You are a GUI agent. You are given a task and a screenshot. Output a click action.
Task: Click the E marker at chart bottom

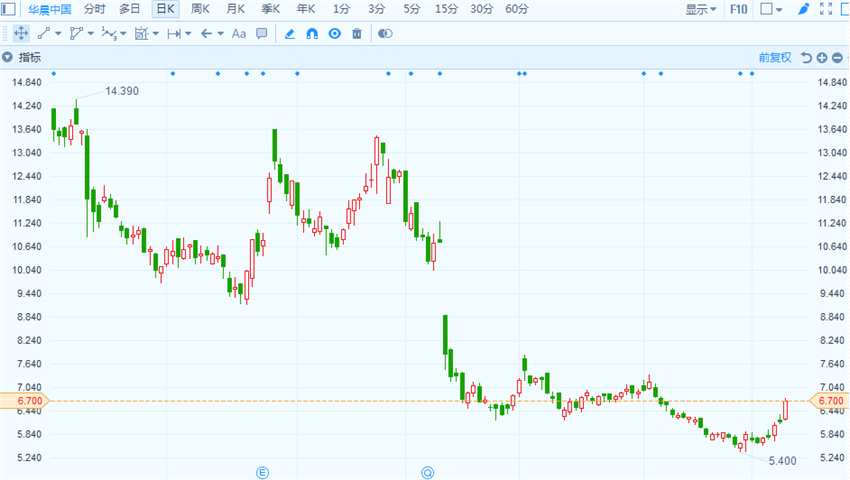point(262,473)
